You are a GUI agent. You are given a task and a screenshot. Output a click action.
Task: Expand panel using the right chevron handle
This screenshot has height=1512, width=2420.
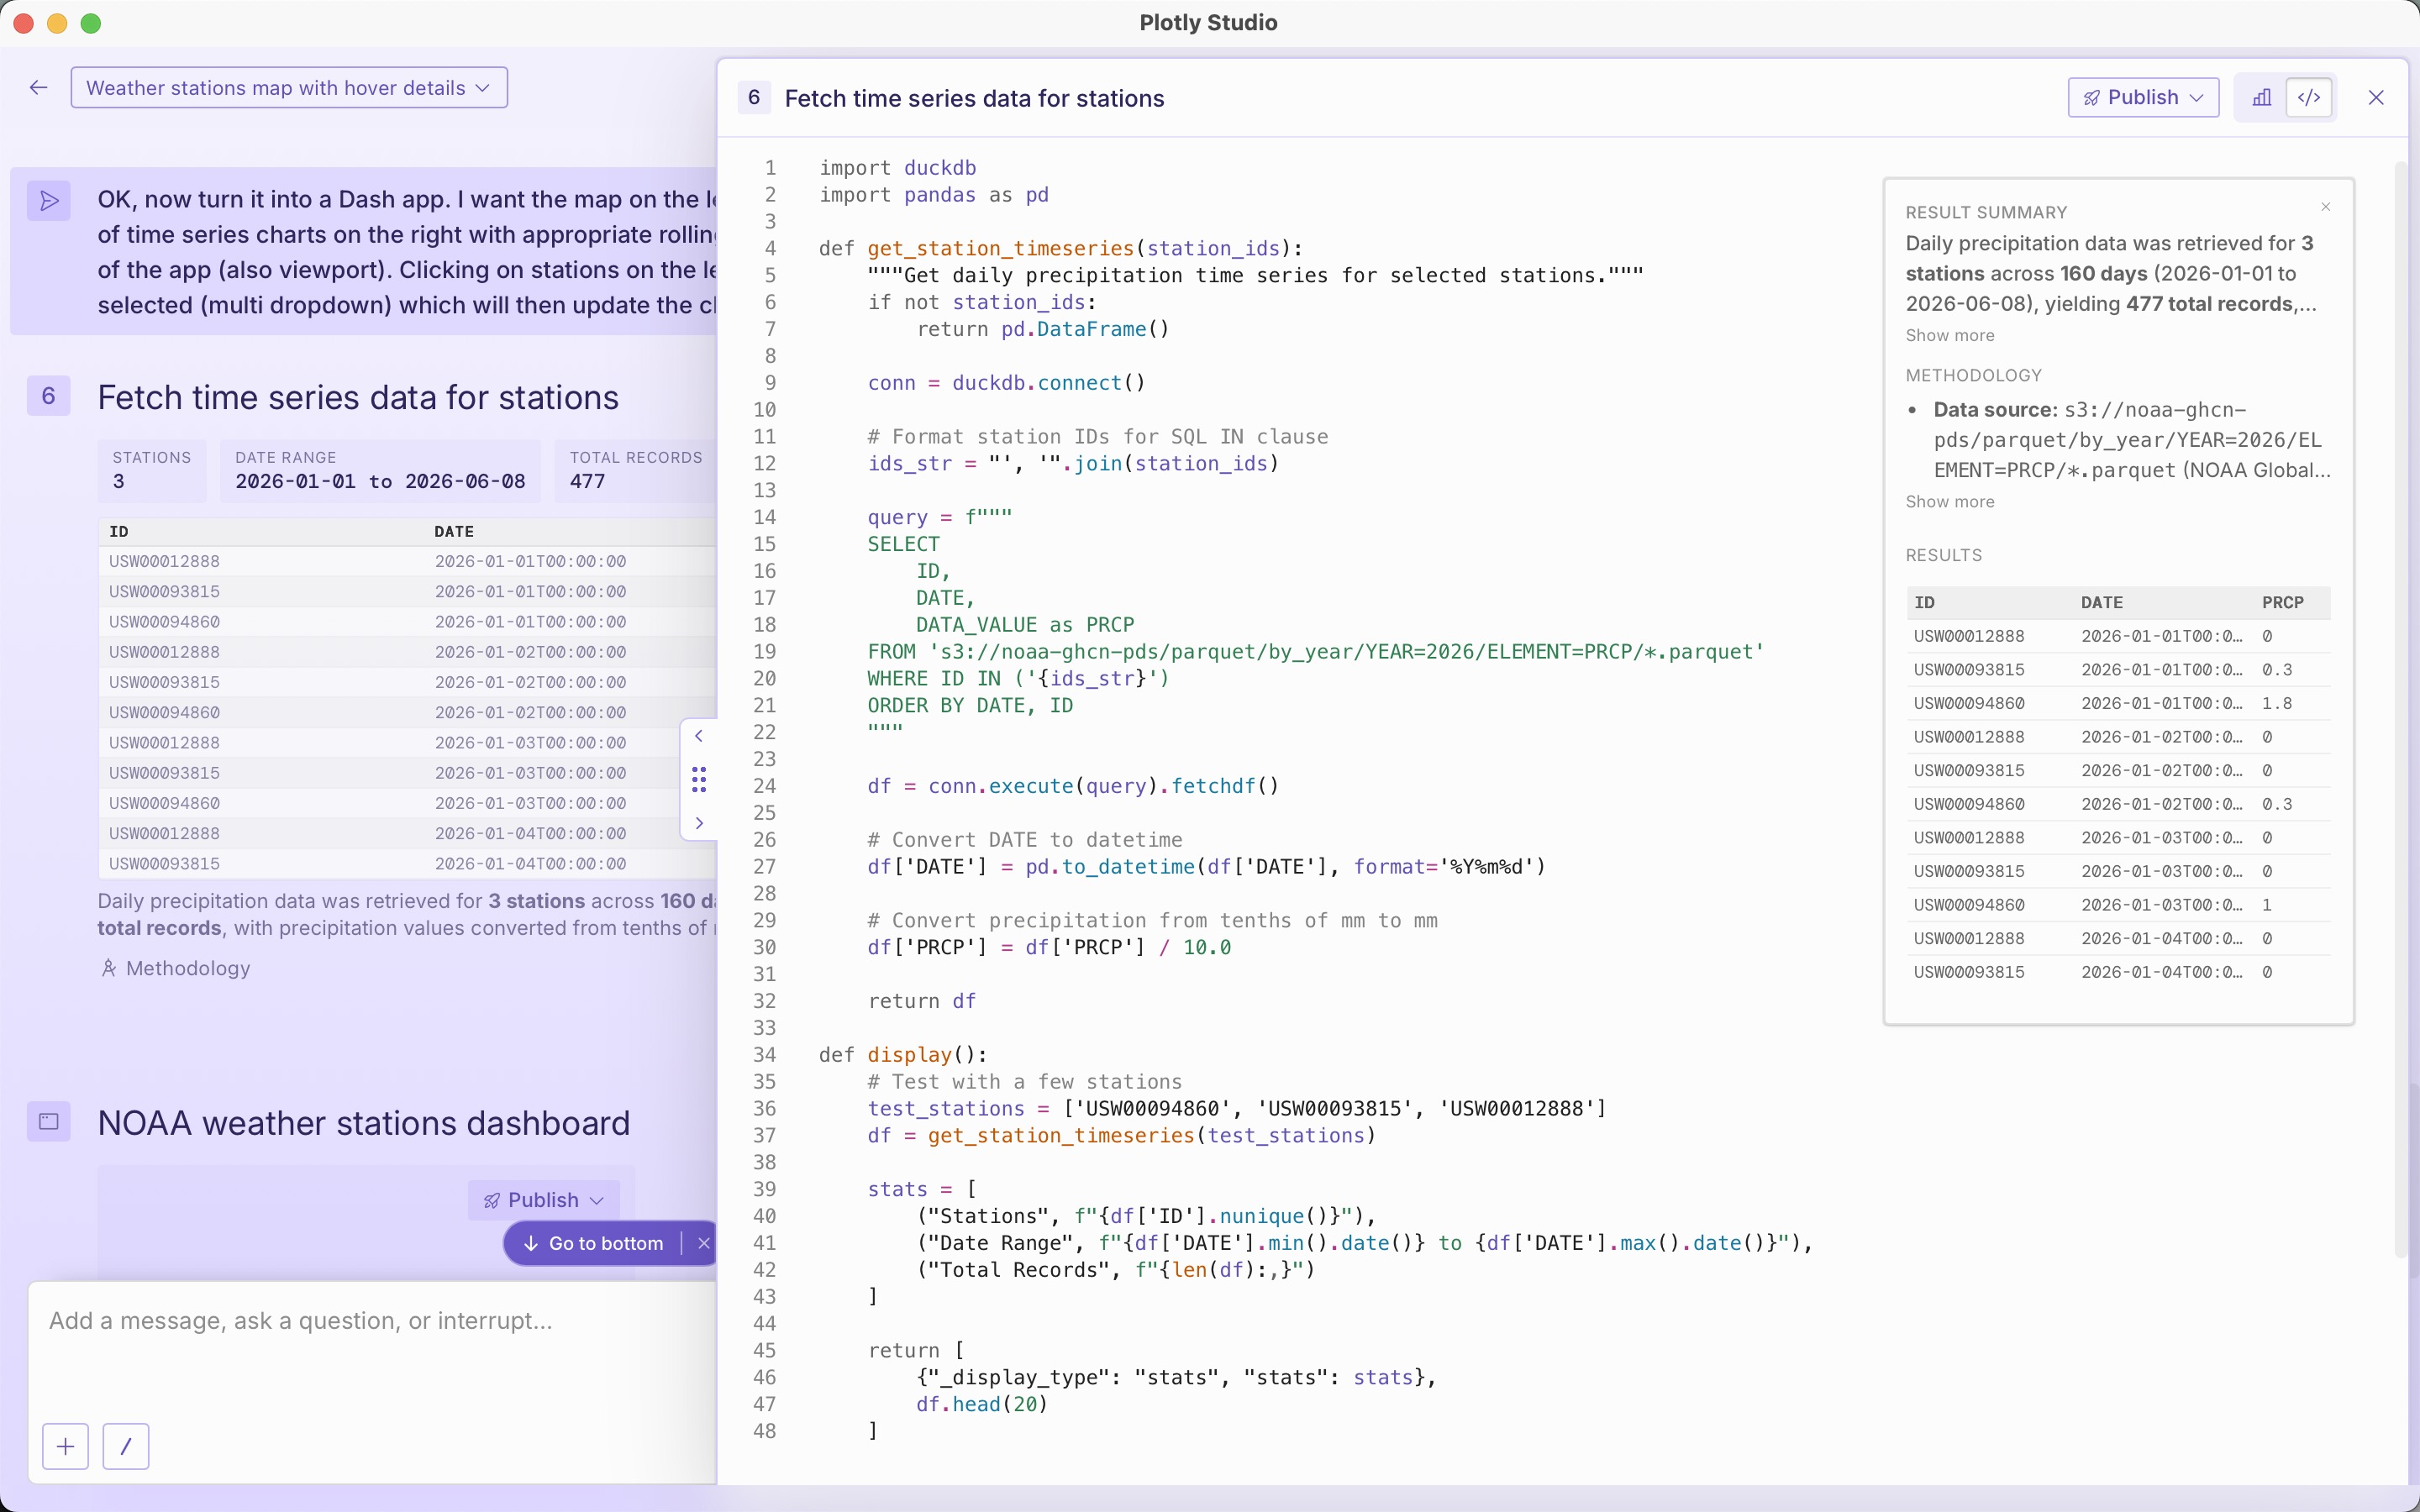click(x=699, y=823)
